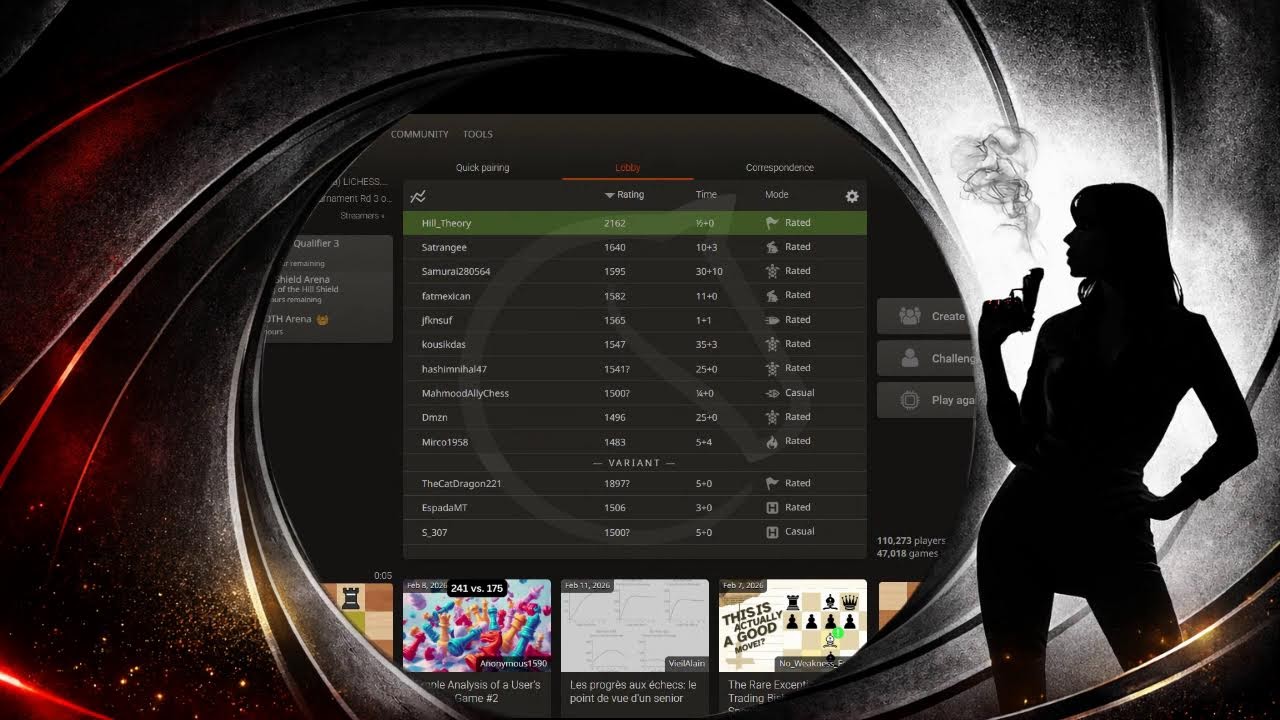
Task: Click the rabbit icon in fatmexican row
Action: pos(772,295)
